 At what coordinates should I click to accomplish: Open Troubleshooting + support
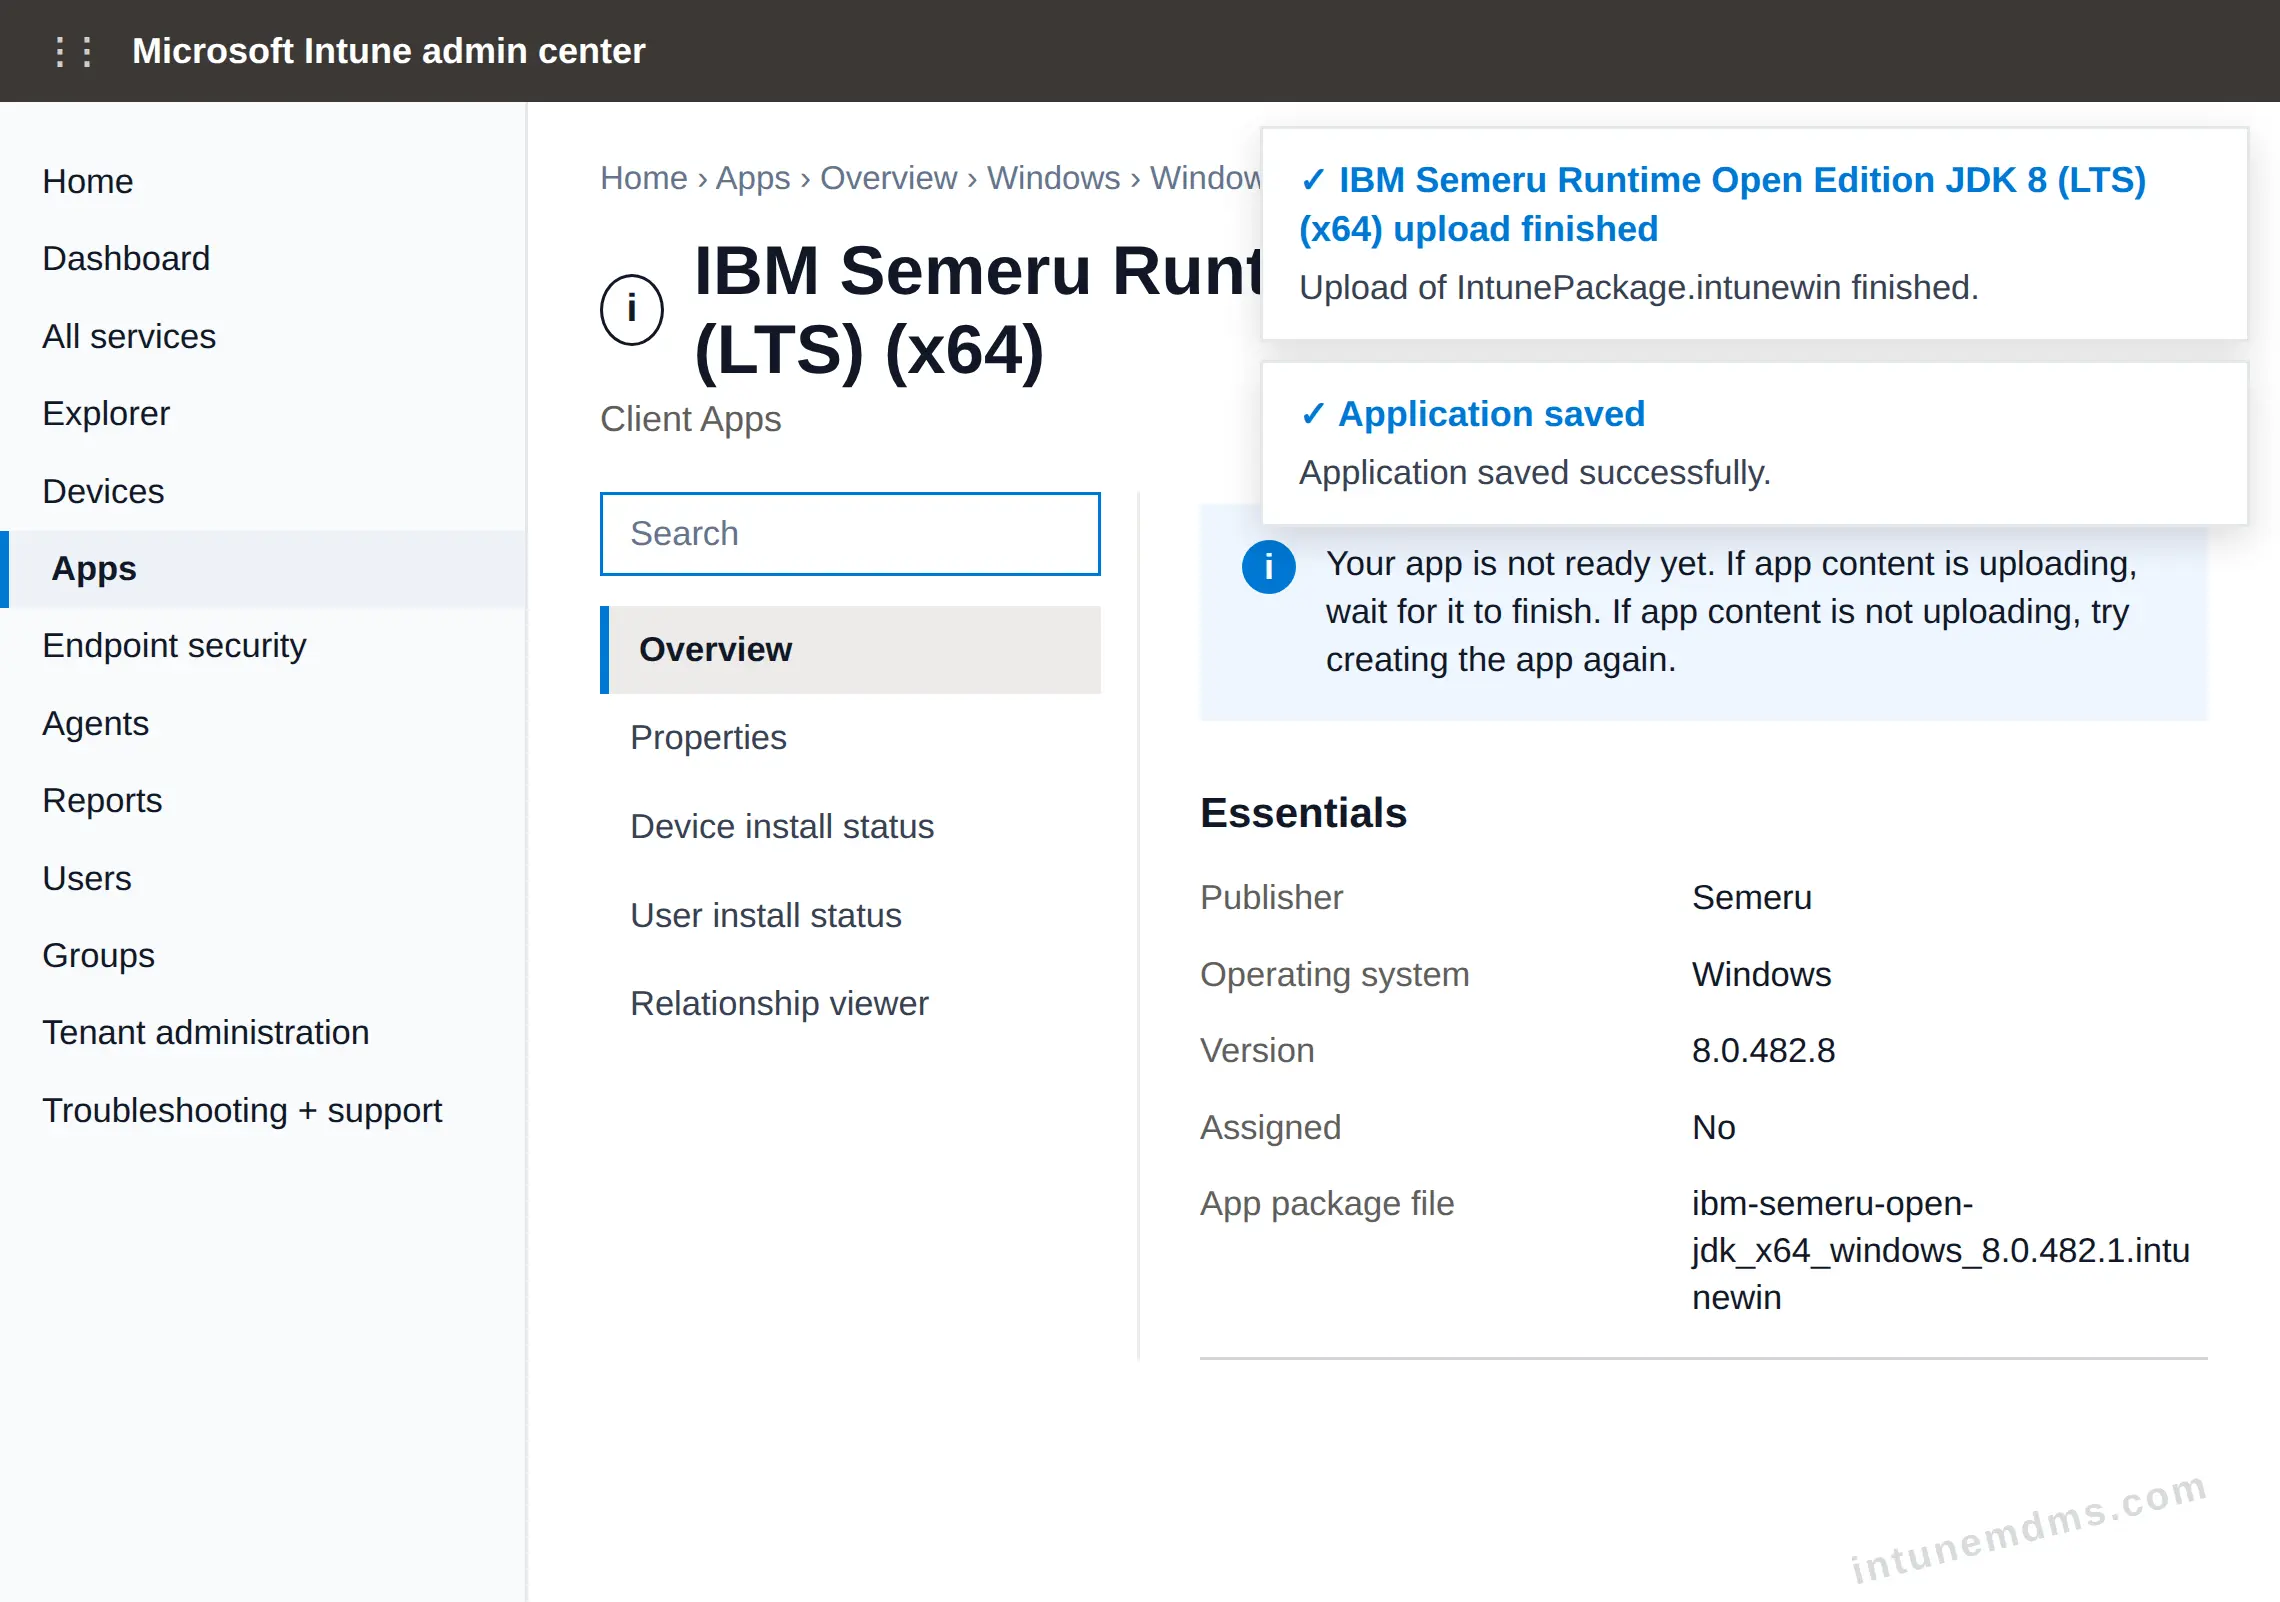point(242,1111)
